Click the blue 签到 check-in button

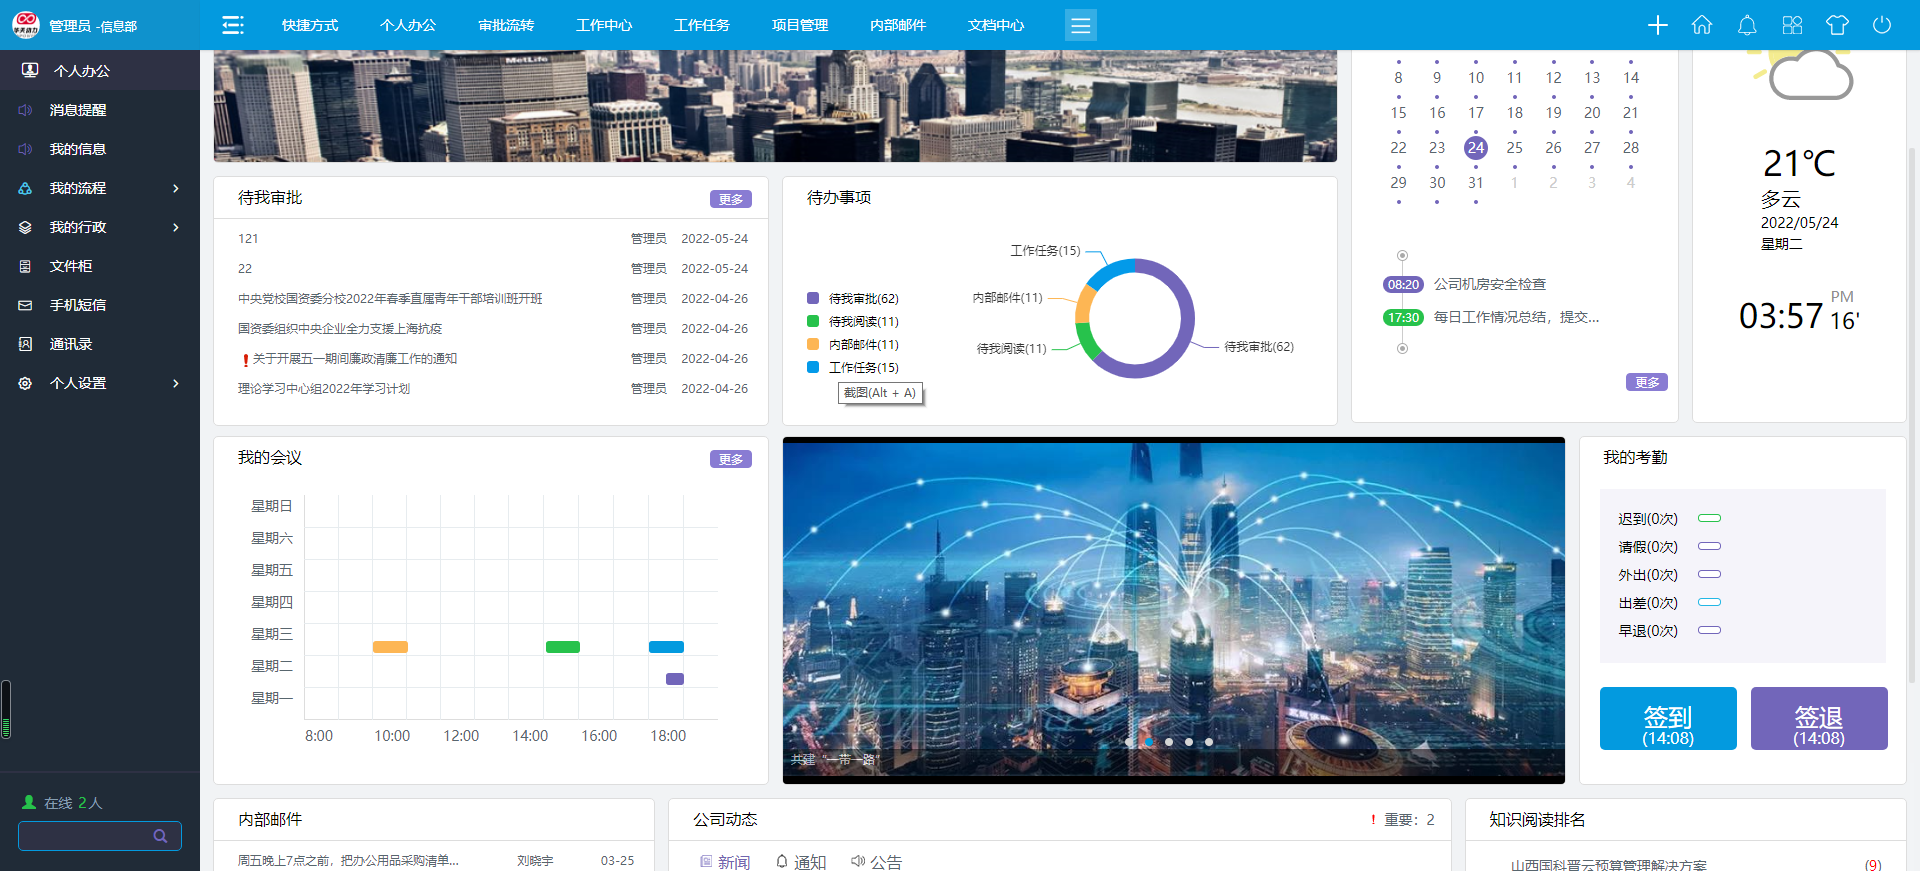[1667, 719]
